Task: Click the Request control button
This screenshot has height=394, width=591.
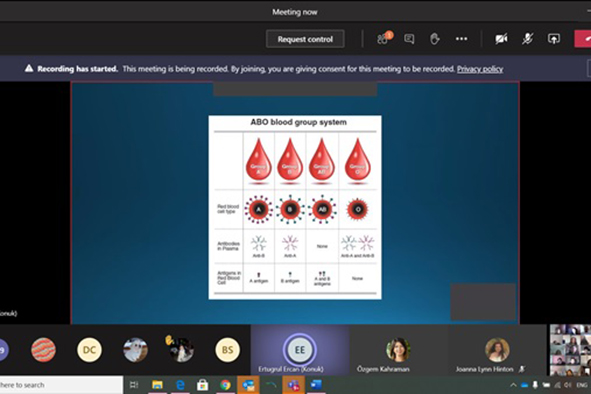Action: [305, 39]
